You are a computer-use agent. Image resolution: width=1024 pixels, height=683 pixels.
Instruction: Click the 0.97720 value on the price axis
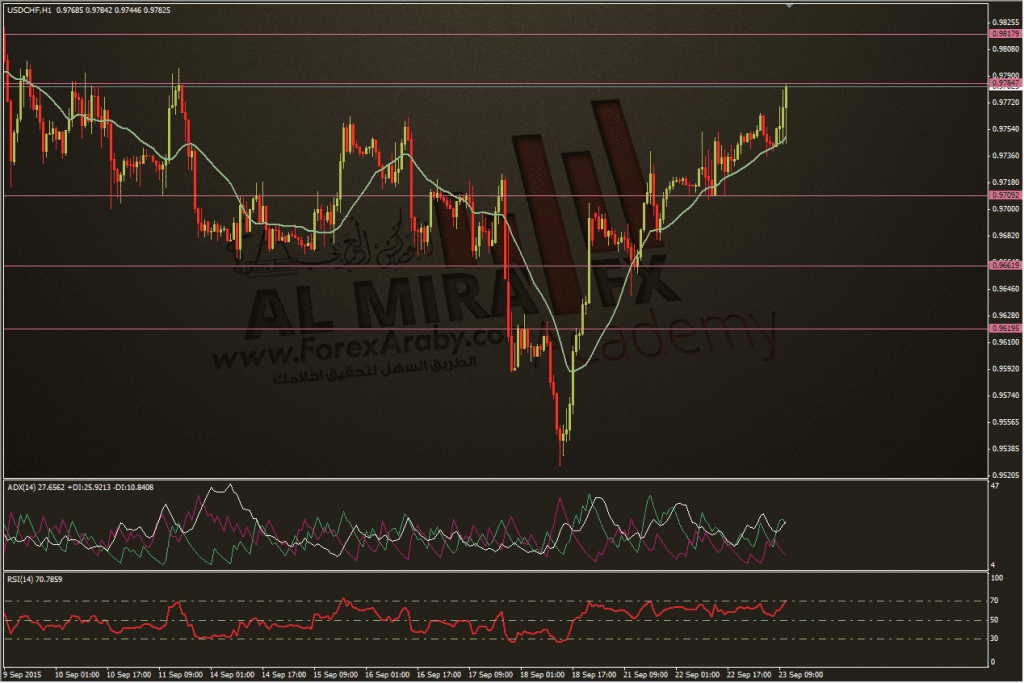(x=1006, y=103)
